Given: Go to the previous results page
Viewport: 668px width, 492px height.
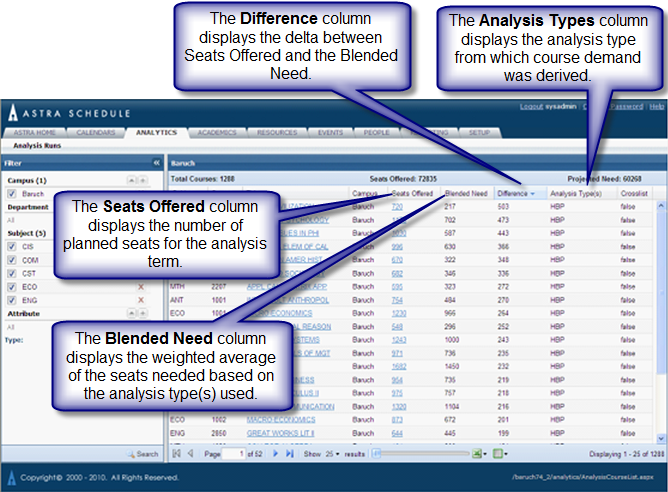Looking at the screenshot, I should point(190,454).
